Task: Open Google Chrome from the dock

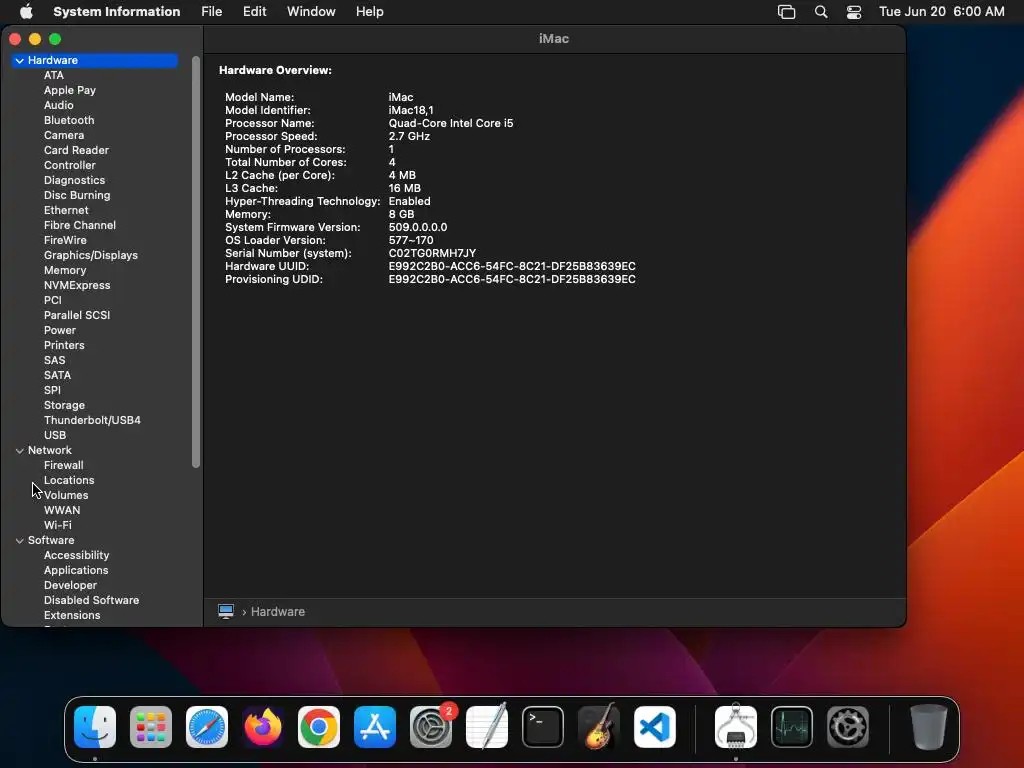Action: point(319,727)
